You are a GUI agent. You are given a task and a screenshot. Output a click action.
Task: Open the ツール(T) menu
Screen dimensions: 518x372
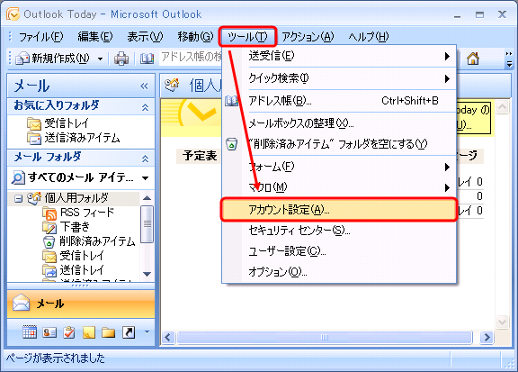pos(248,36)
